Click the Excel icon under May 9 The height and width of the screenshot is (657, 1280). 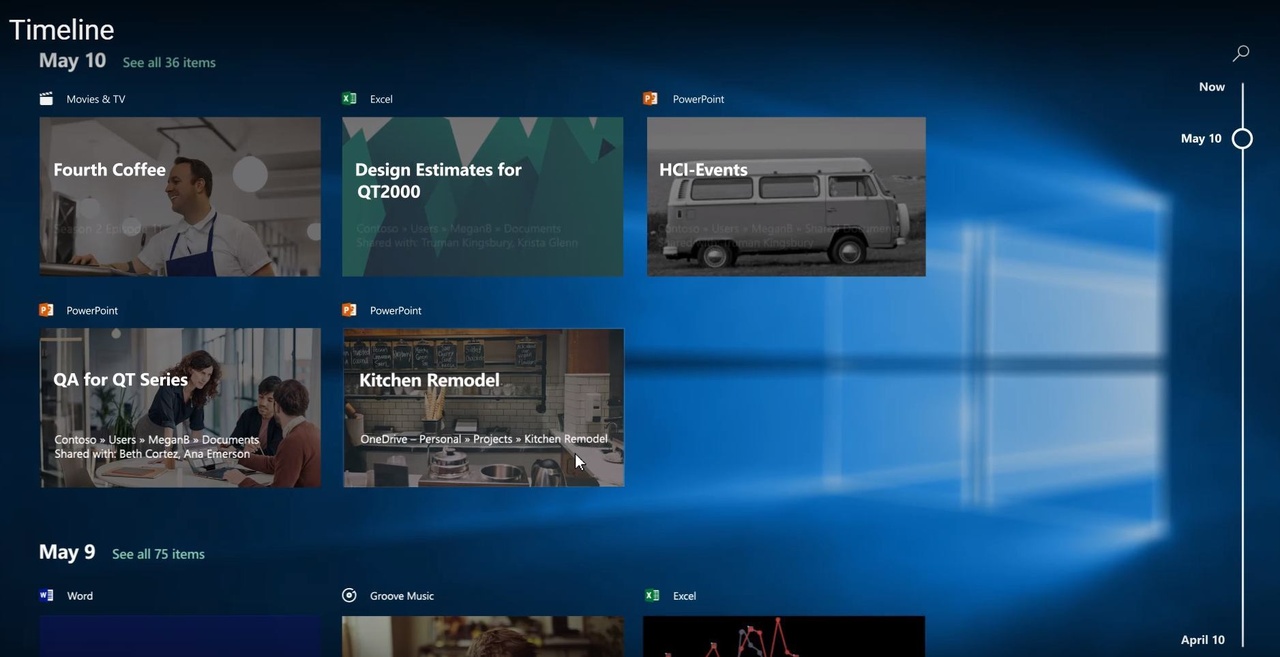point(652,595)
